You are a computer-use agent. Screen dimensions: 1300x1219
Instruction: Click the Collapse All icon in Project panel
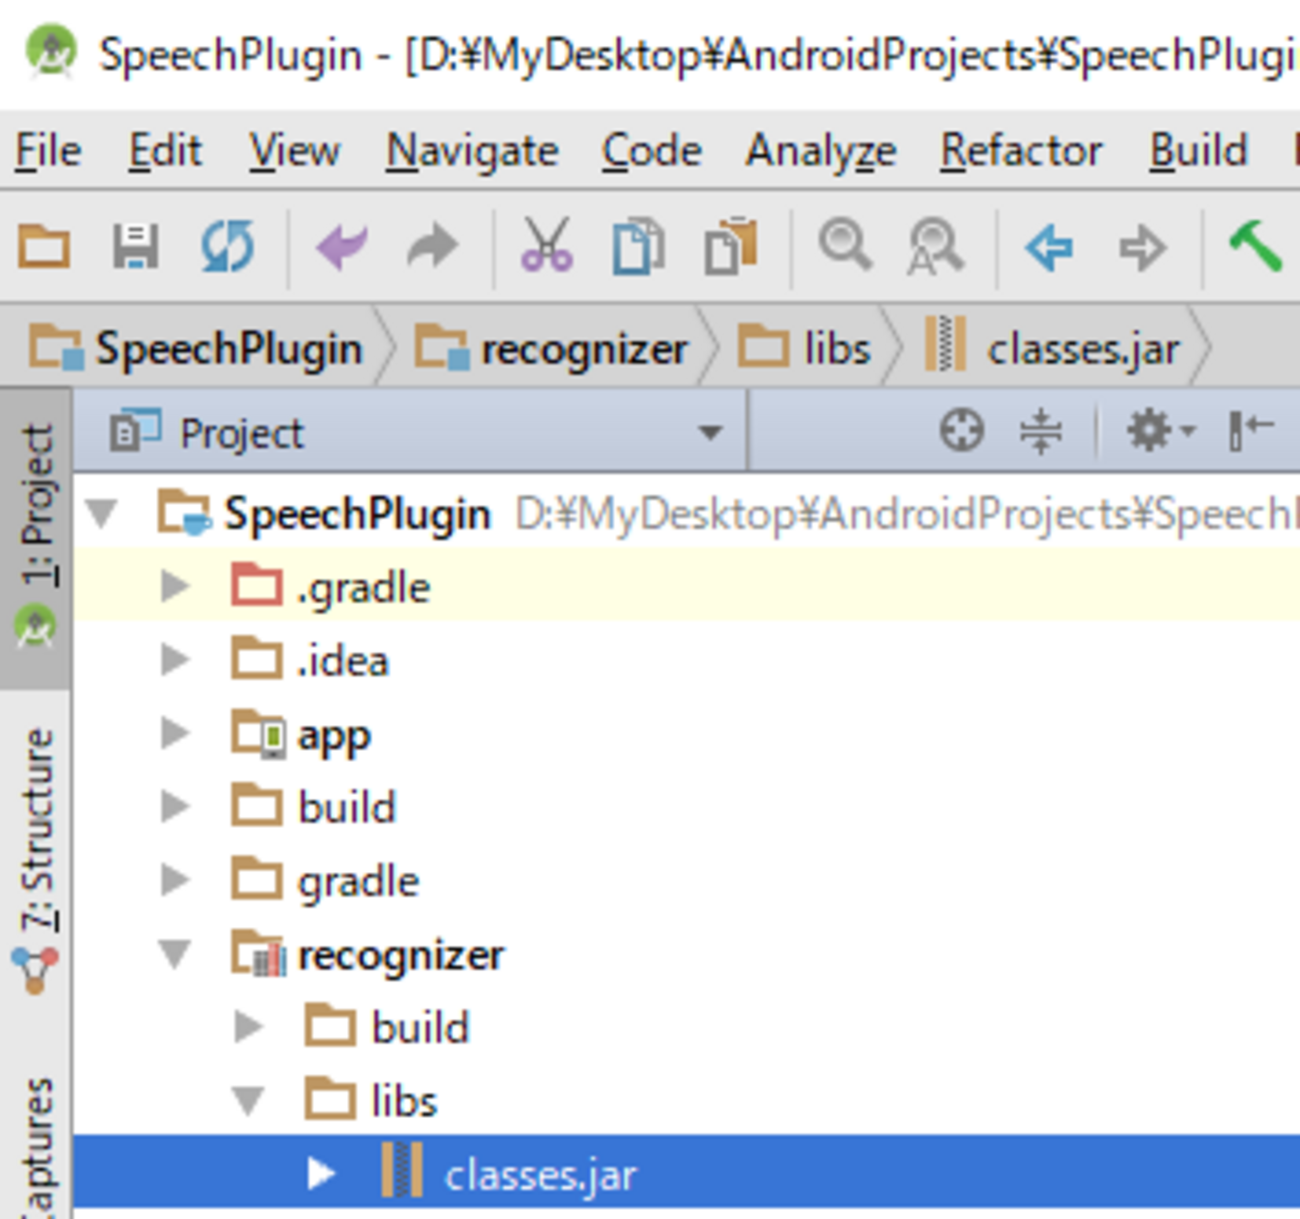pos(1041,432)
